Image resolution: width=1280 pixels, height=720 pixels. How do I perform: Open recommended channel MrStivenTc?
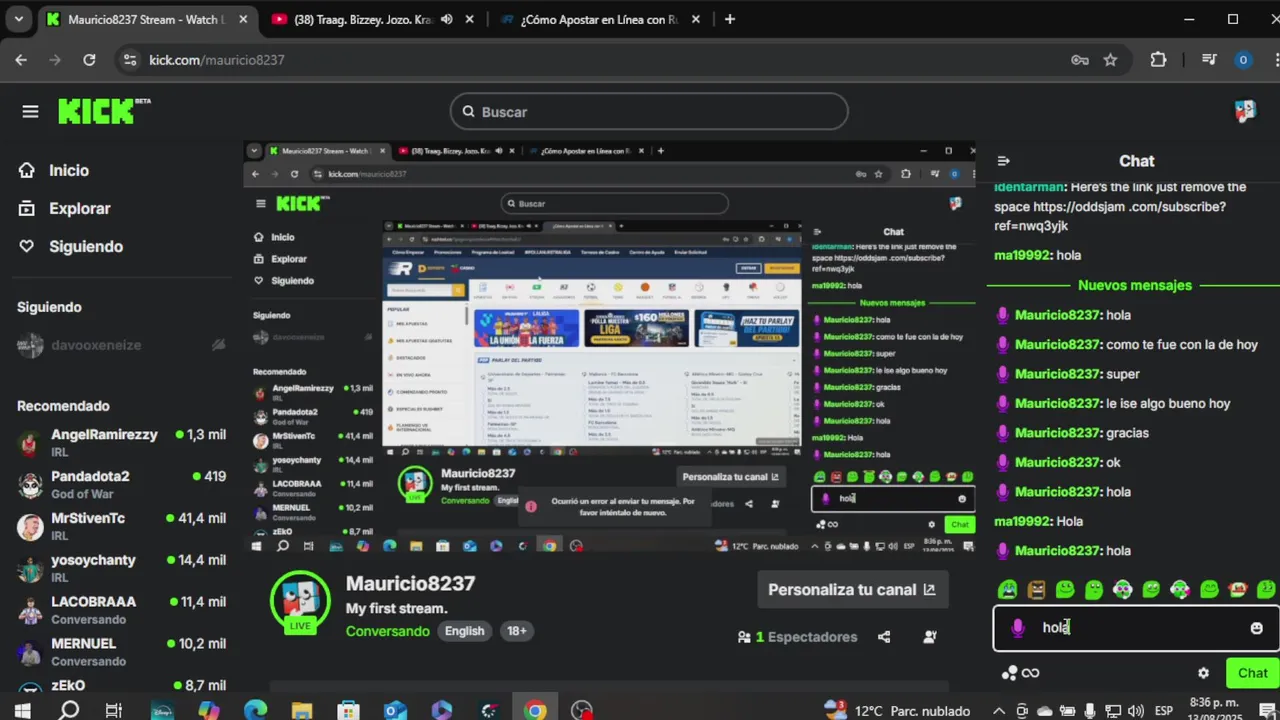pos(122,526)
